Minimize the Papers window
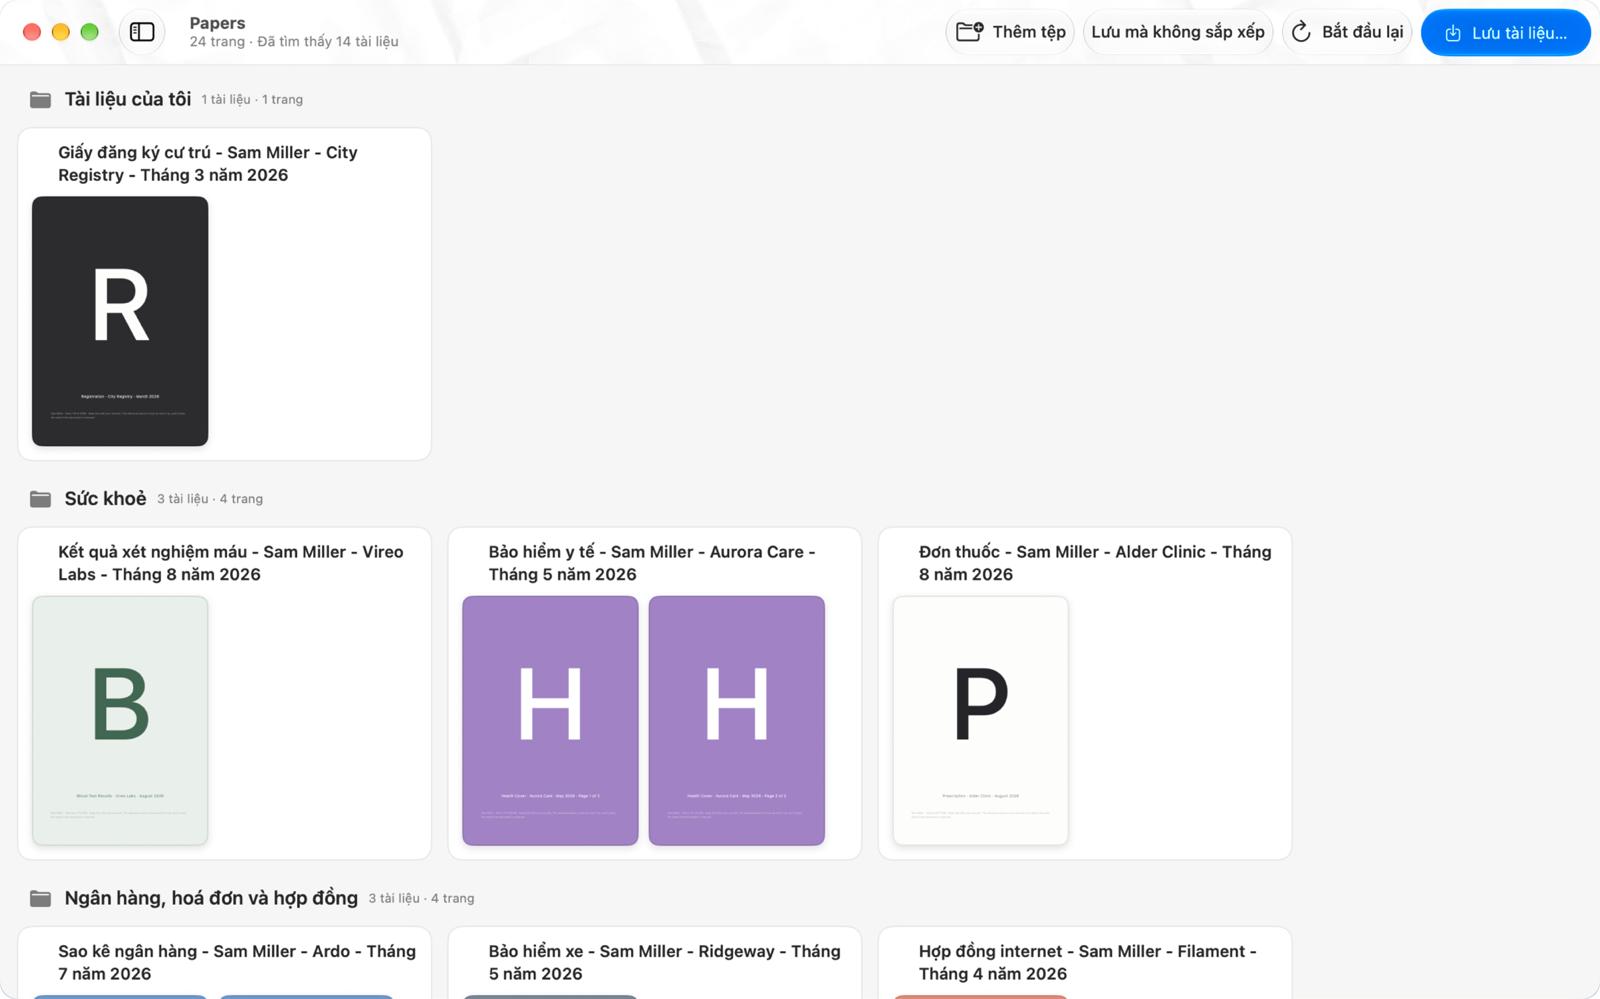 (61, 32)
